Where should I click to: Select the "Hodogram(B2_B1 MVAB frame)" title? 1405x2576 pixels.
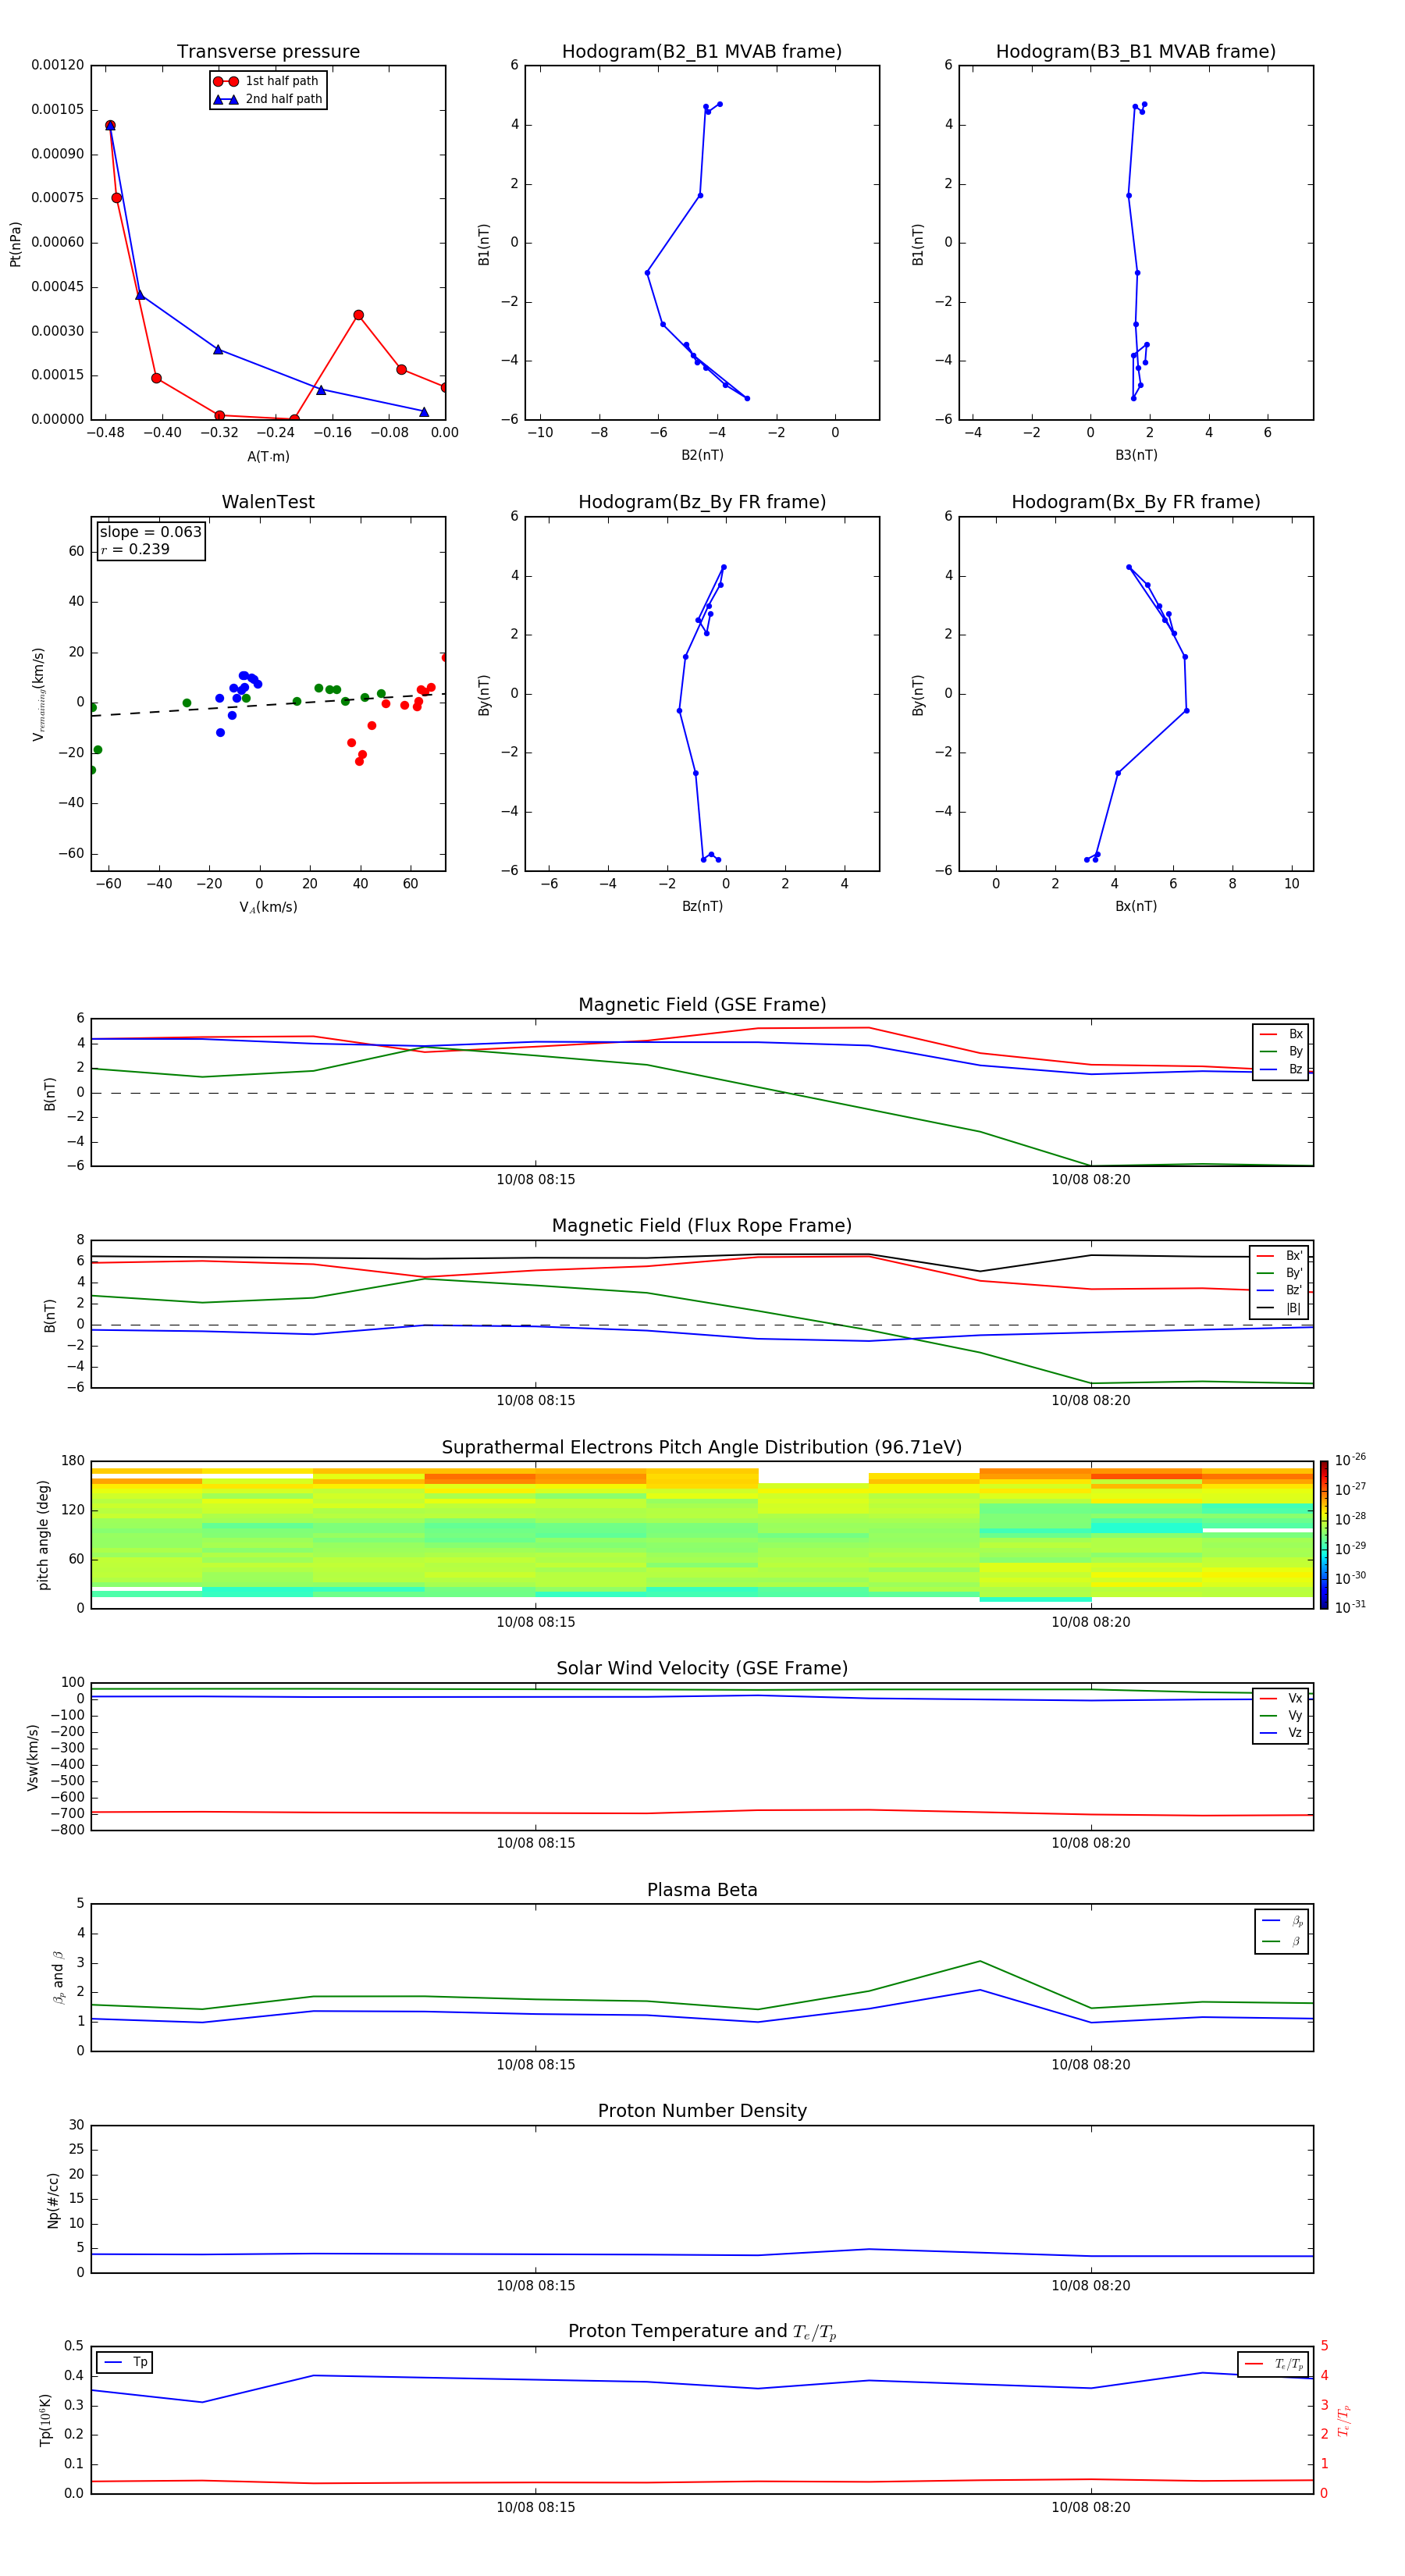(x=702, y=51)
